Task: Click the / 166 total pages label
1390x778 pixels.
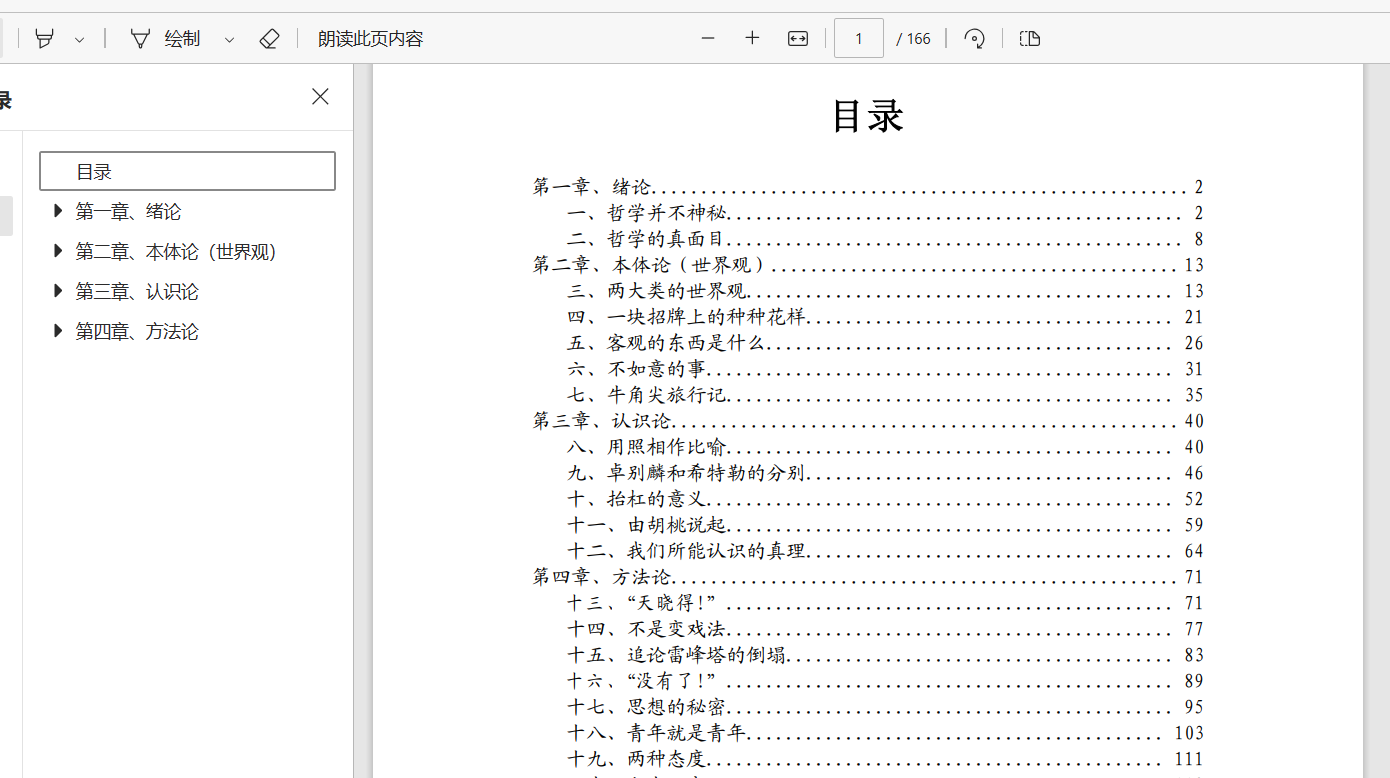Action: [913, 39]
